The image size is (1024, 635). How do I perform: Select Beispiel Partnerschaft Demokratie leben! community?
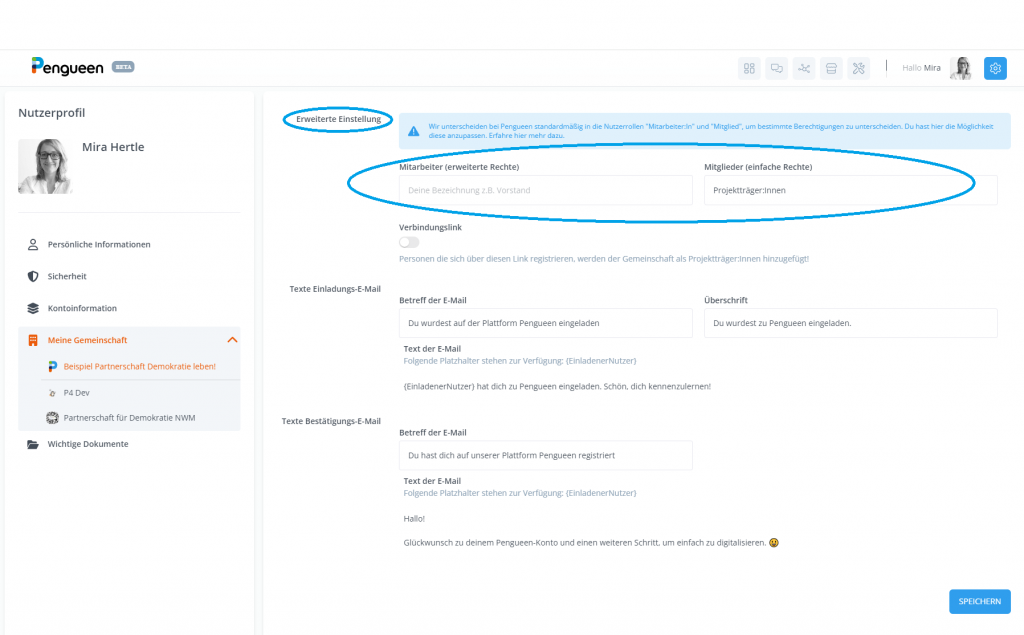point(139,366)
